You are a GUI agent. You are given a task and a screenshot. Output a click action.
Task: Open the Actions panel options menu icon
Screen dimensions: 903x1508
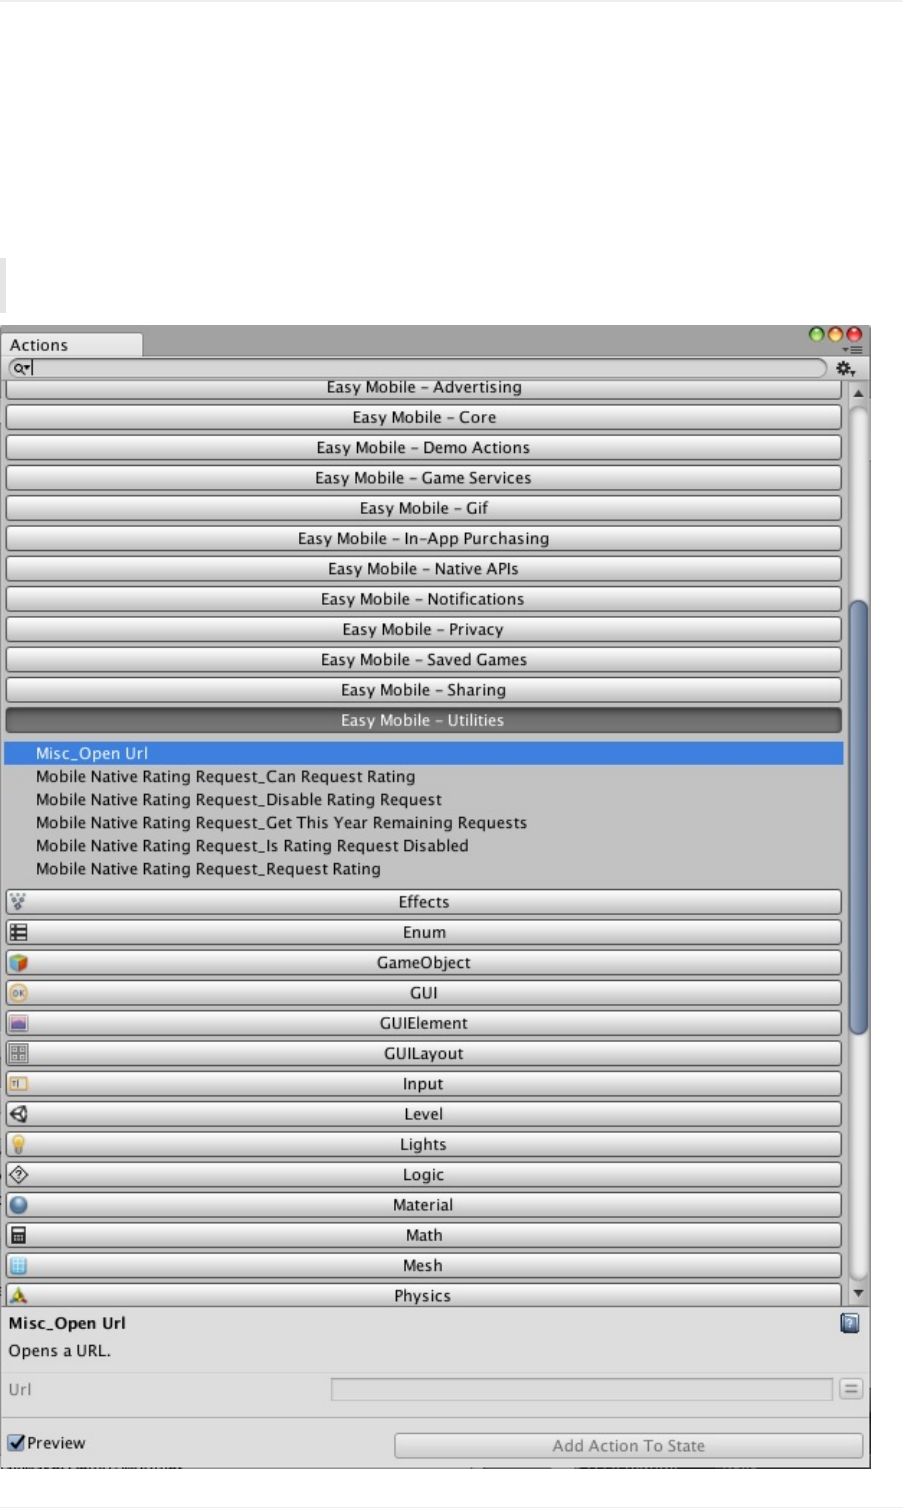[853, 350]
